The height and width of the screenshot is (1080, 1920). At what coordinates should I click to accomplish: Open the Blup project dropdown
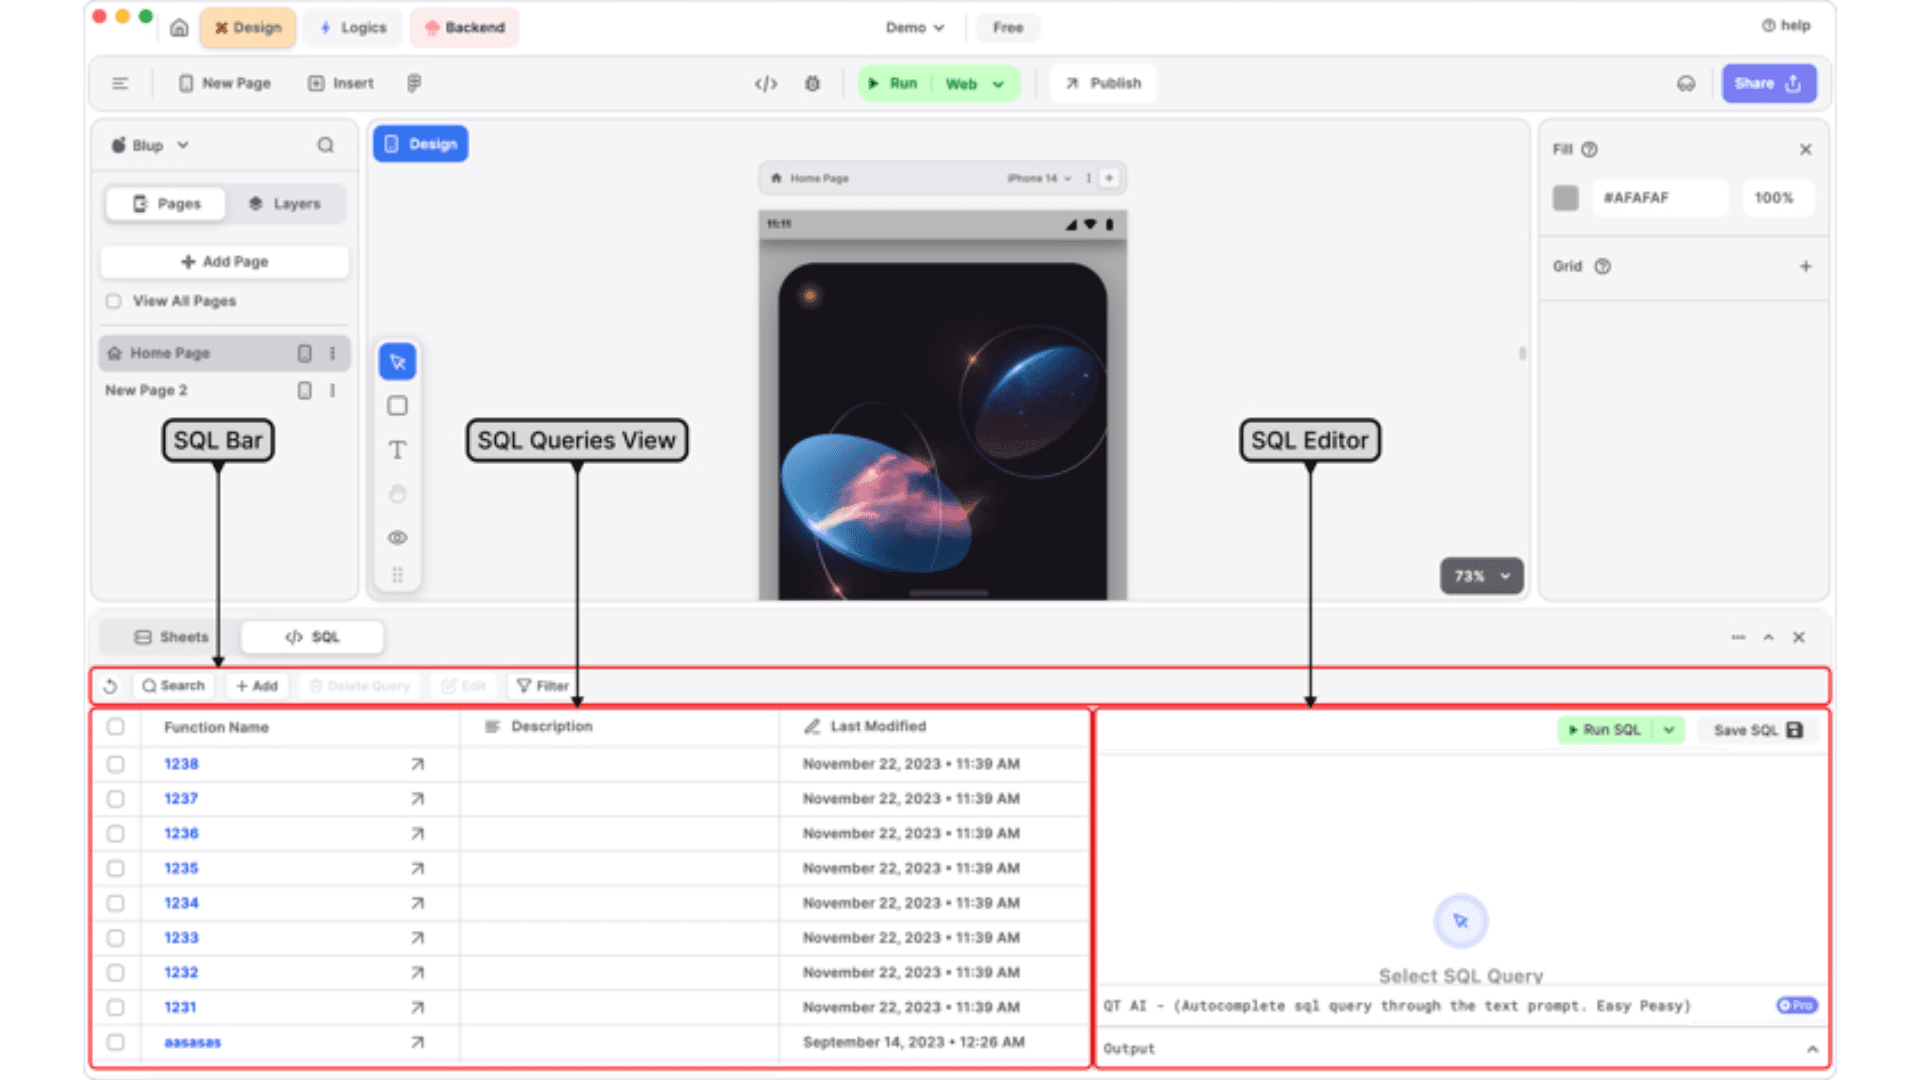tap(150, 146)
